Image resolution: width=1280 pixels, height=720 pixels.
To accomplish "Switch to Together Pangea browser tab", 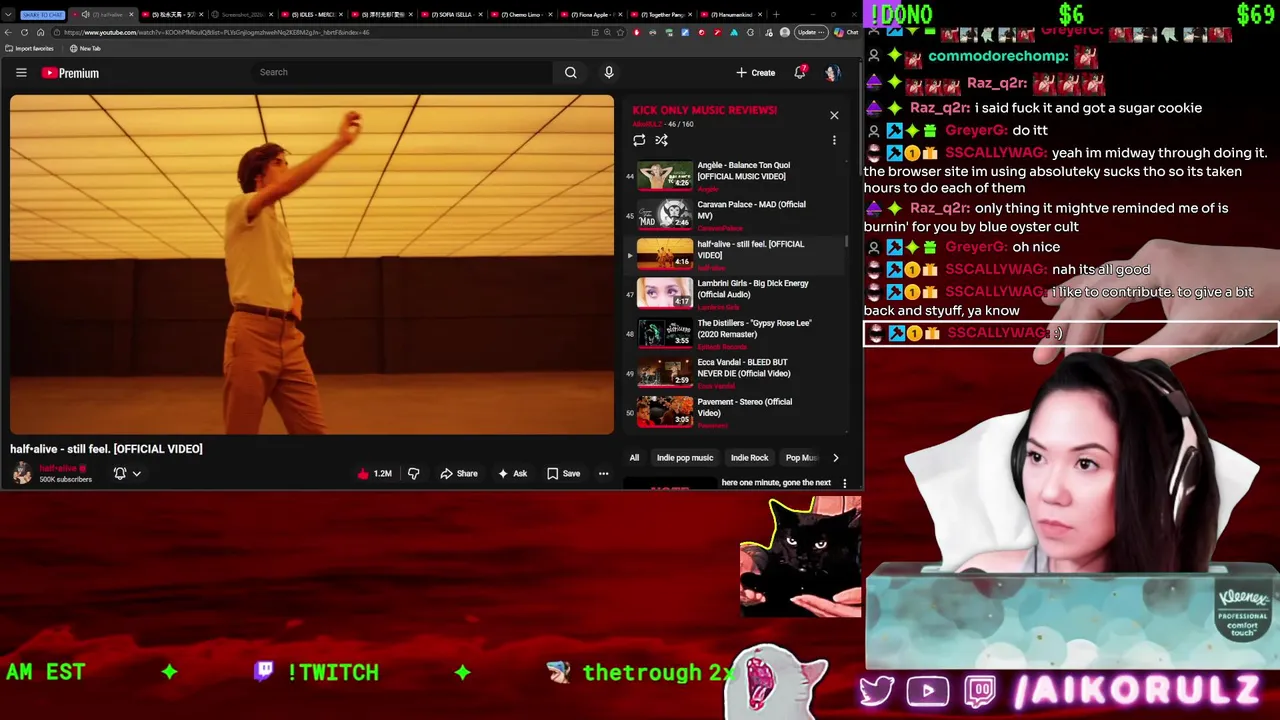I will (660, 15).
